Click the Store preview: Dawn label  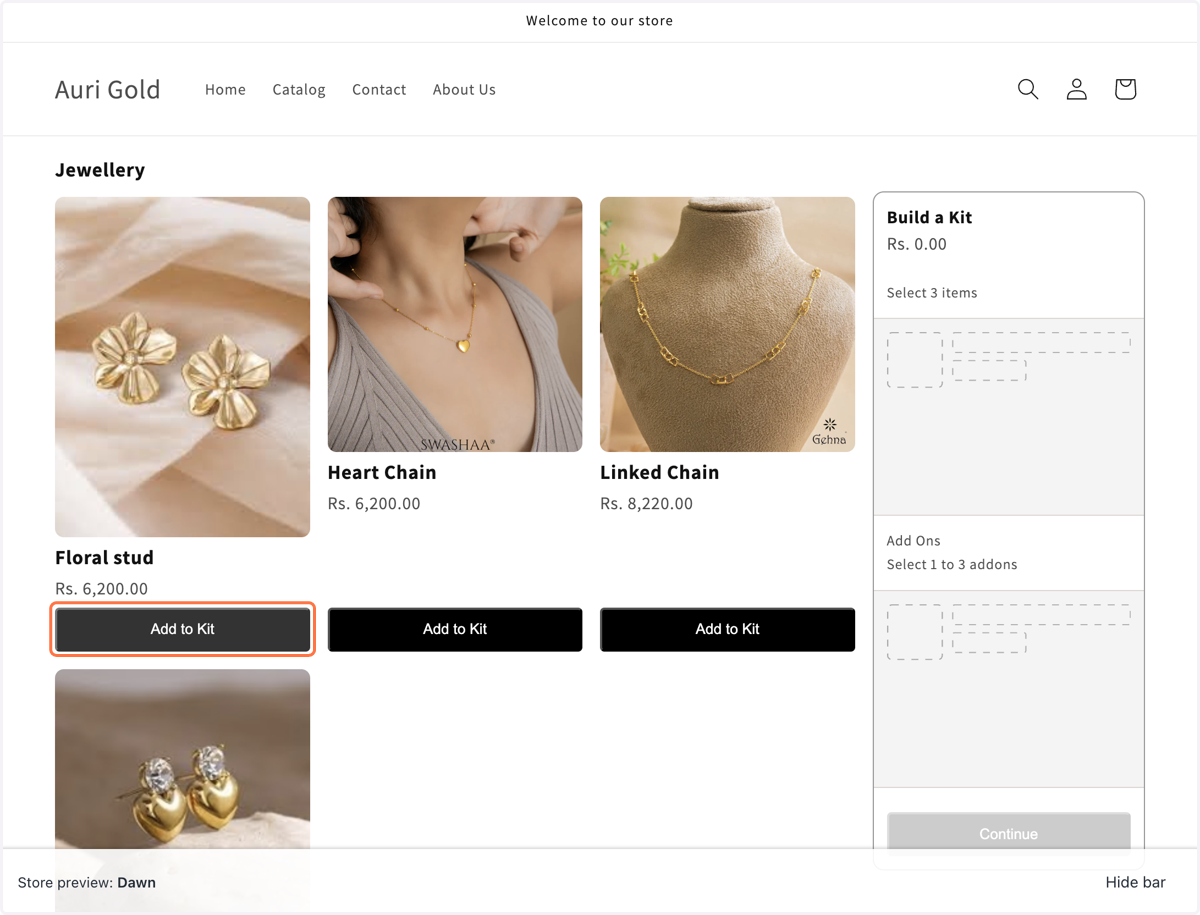pos(87,882)
